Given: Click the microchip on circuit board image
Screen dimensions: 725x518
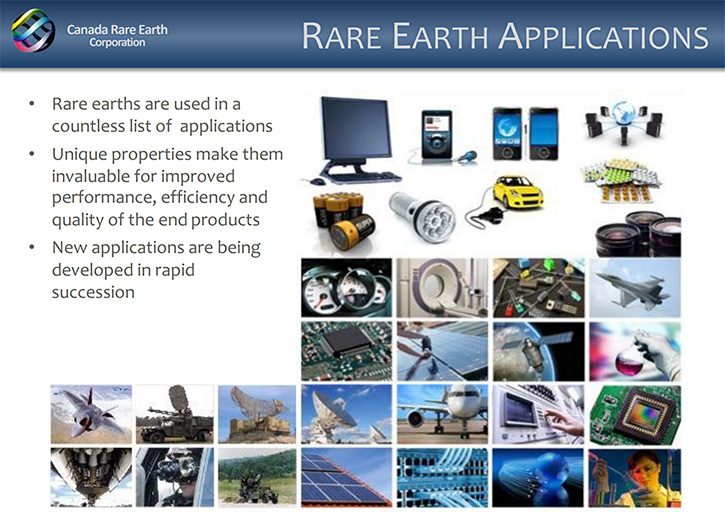Looking at the screenshot, I should pyautogui.click(x=346, y=352).
